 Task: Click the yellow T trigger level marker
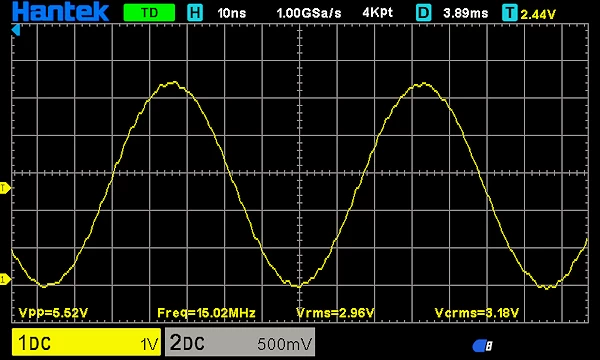tap(5, 188)
